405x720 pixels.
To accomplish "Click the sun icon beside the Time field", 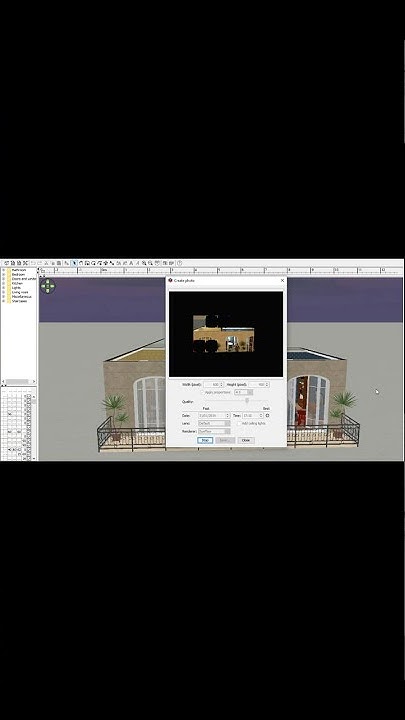I will pyautogui.click(x=268, y=416).
